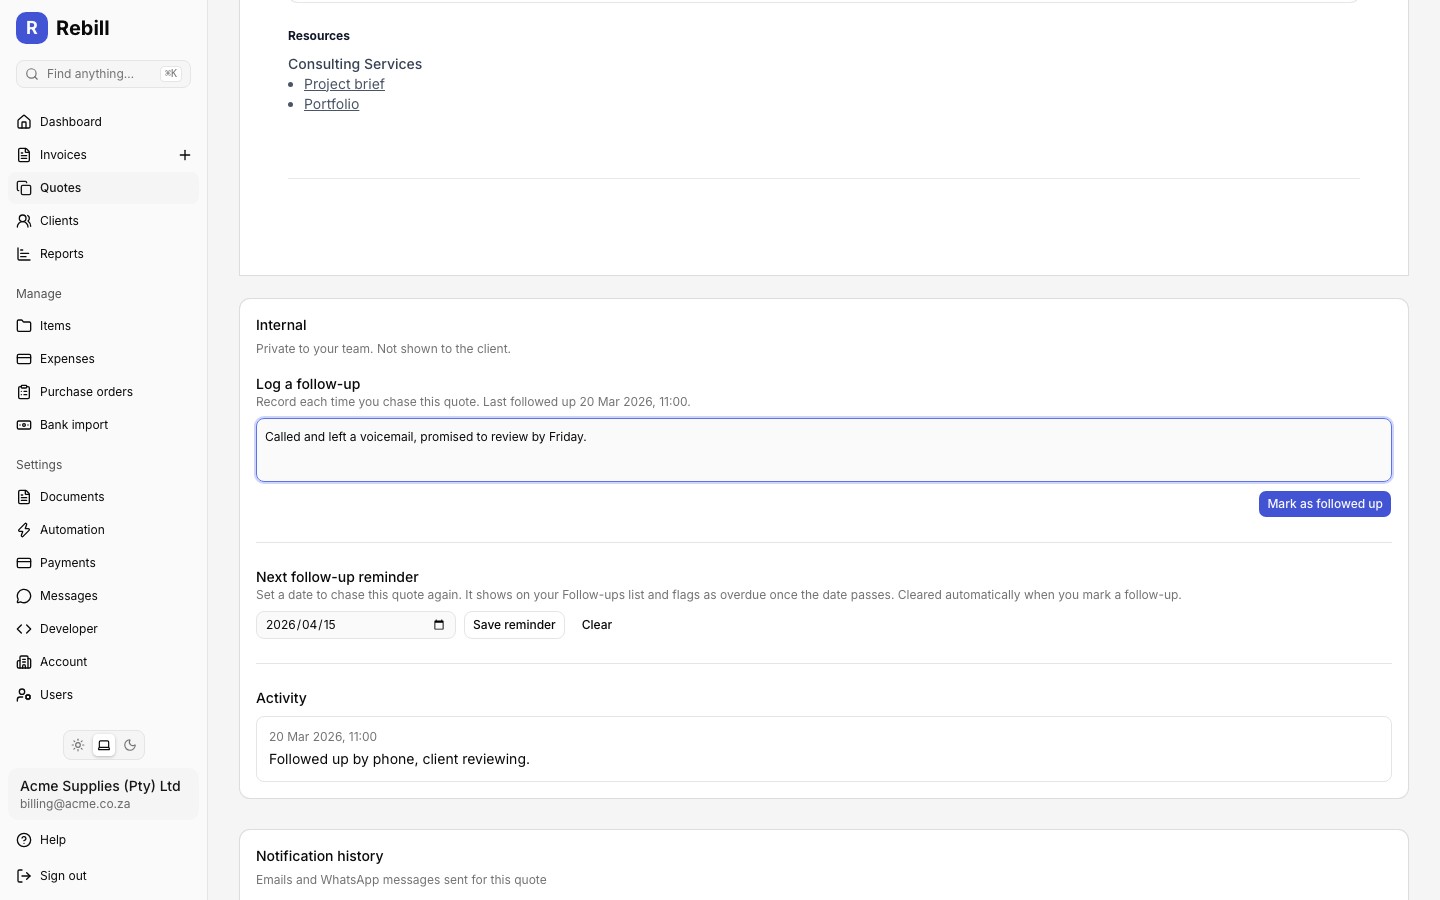Click the reminder date field 2026/04/15
This screenshot has height=900, width=1440.
pos(356,625)
